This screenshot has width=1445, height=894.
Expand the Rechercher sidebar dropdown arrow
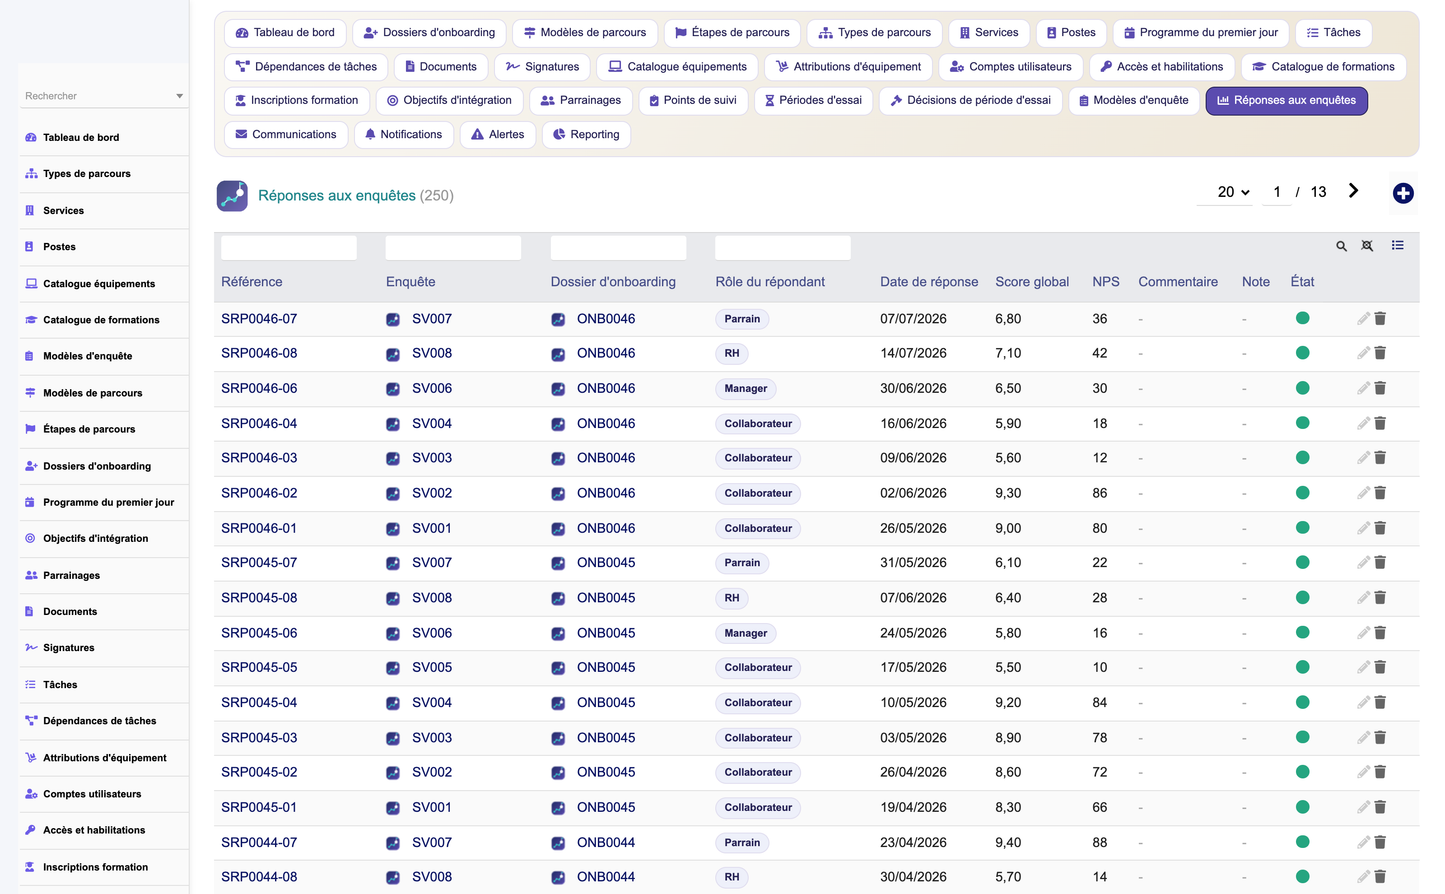(x=180, y=96)
